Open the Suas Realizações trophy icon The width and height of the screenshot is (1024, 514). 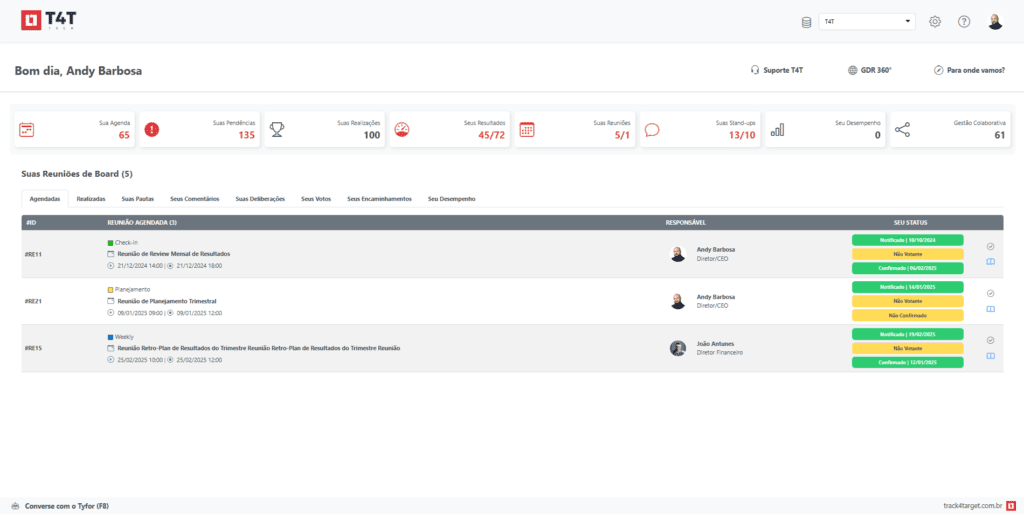click(x=277, y=129)
